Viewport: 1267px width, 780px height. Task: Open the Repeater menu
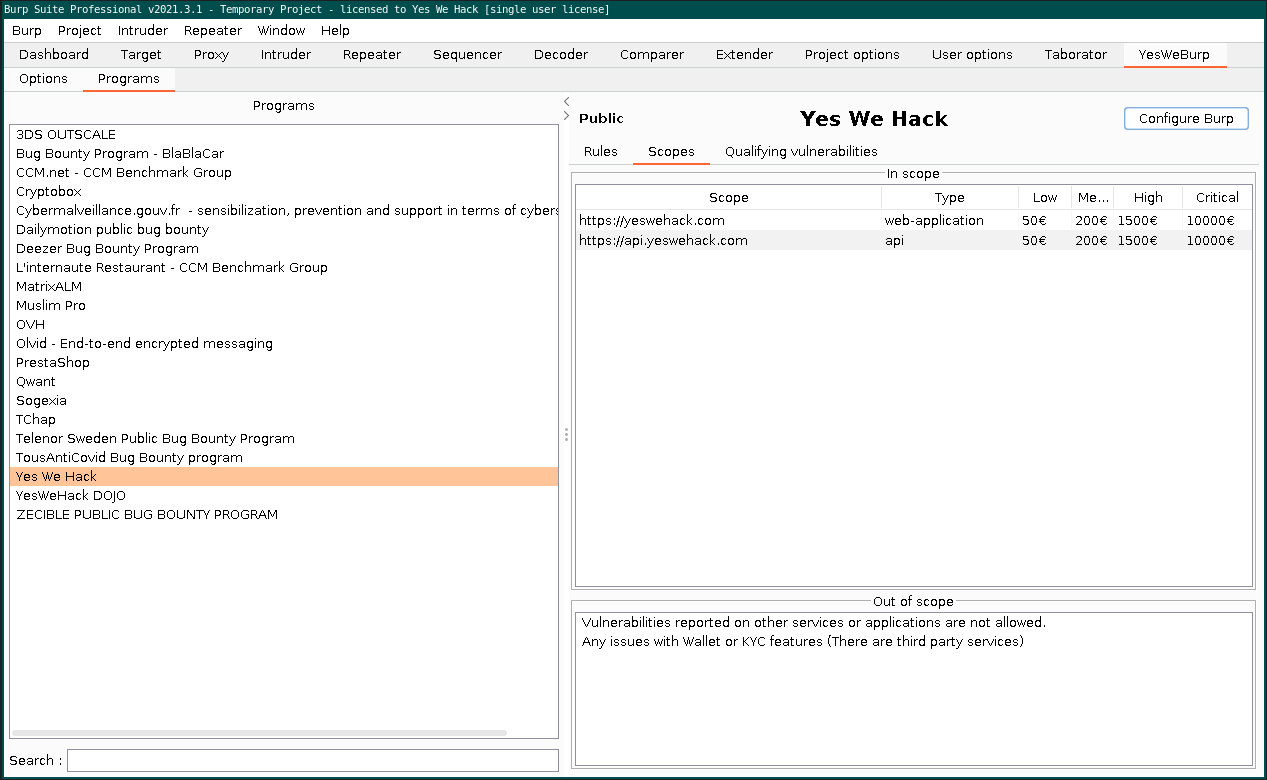tap(213, 31)
